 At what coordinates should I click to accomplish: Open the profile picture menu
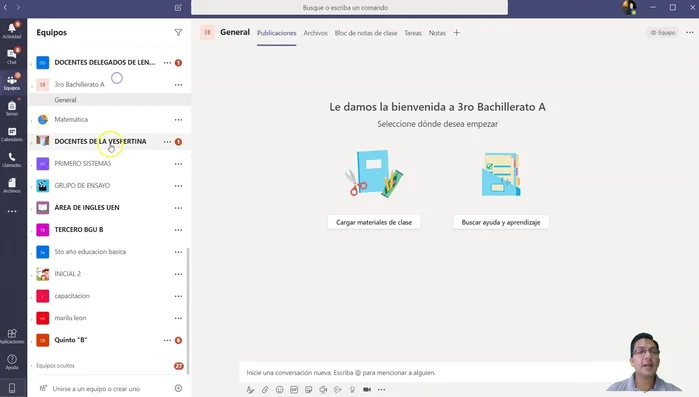629,8
